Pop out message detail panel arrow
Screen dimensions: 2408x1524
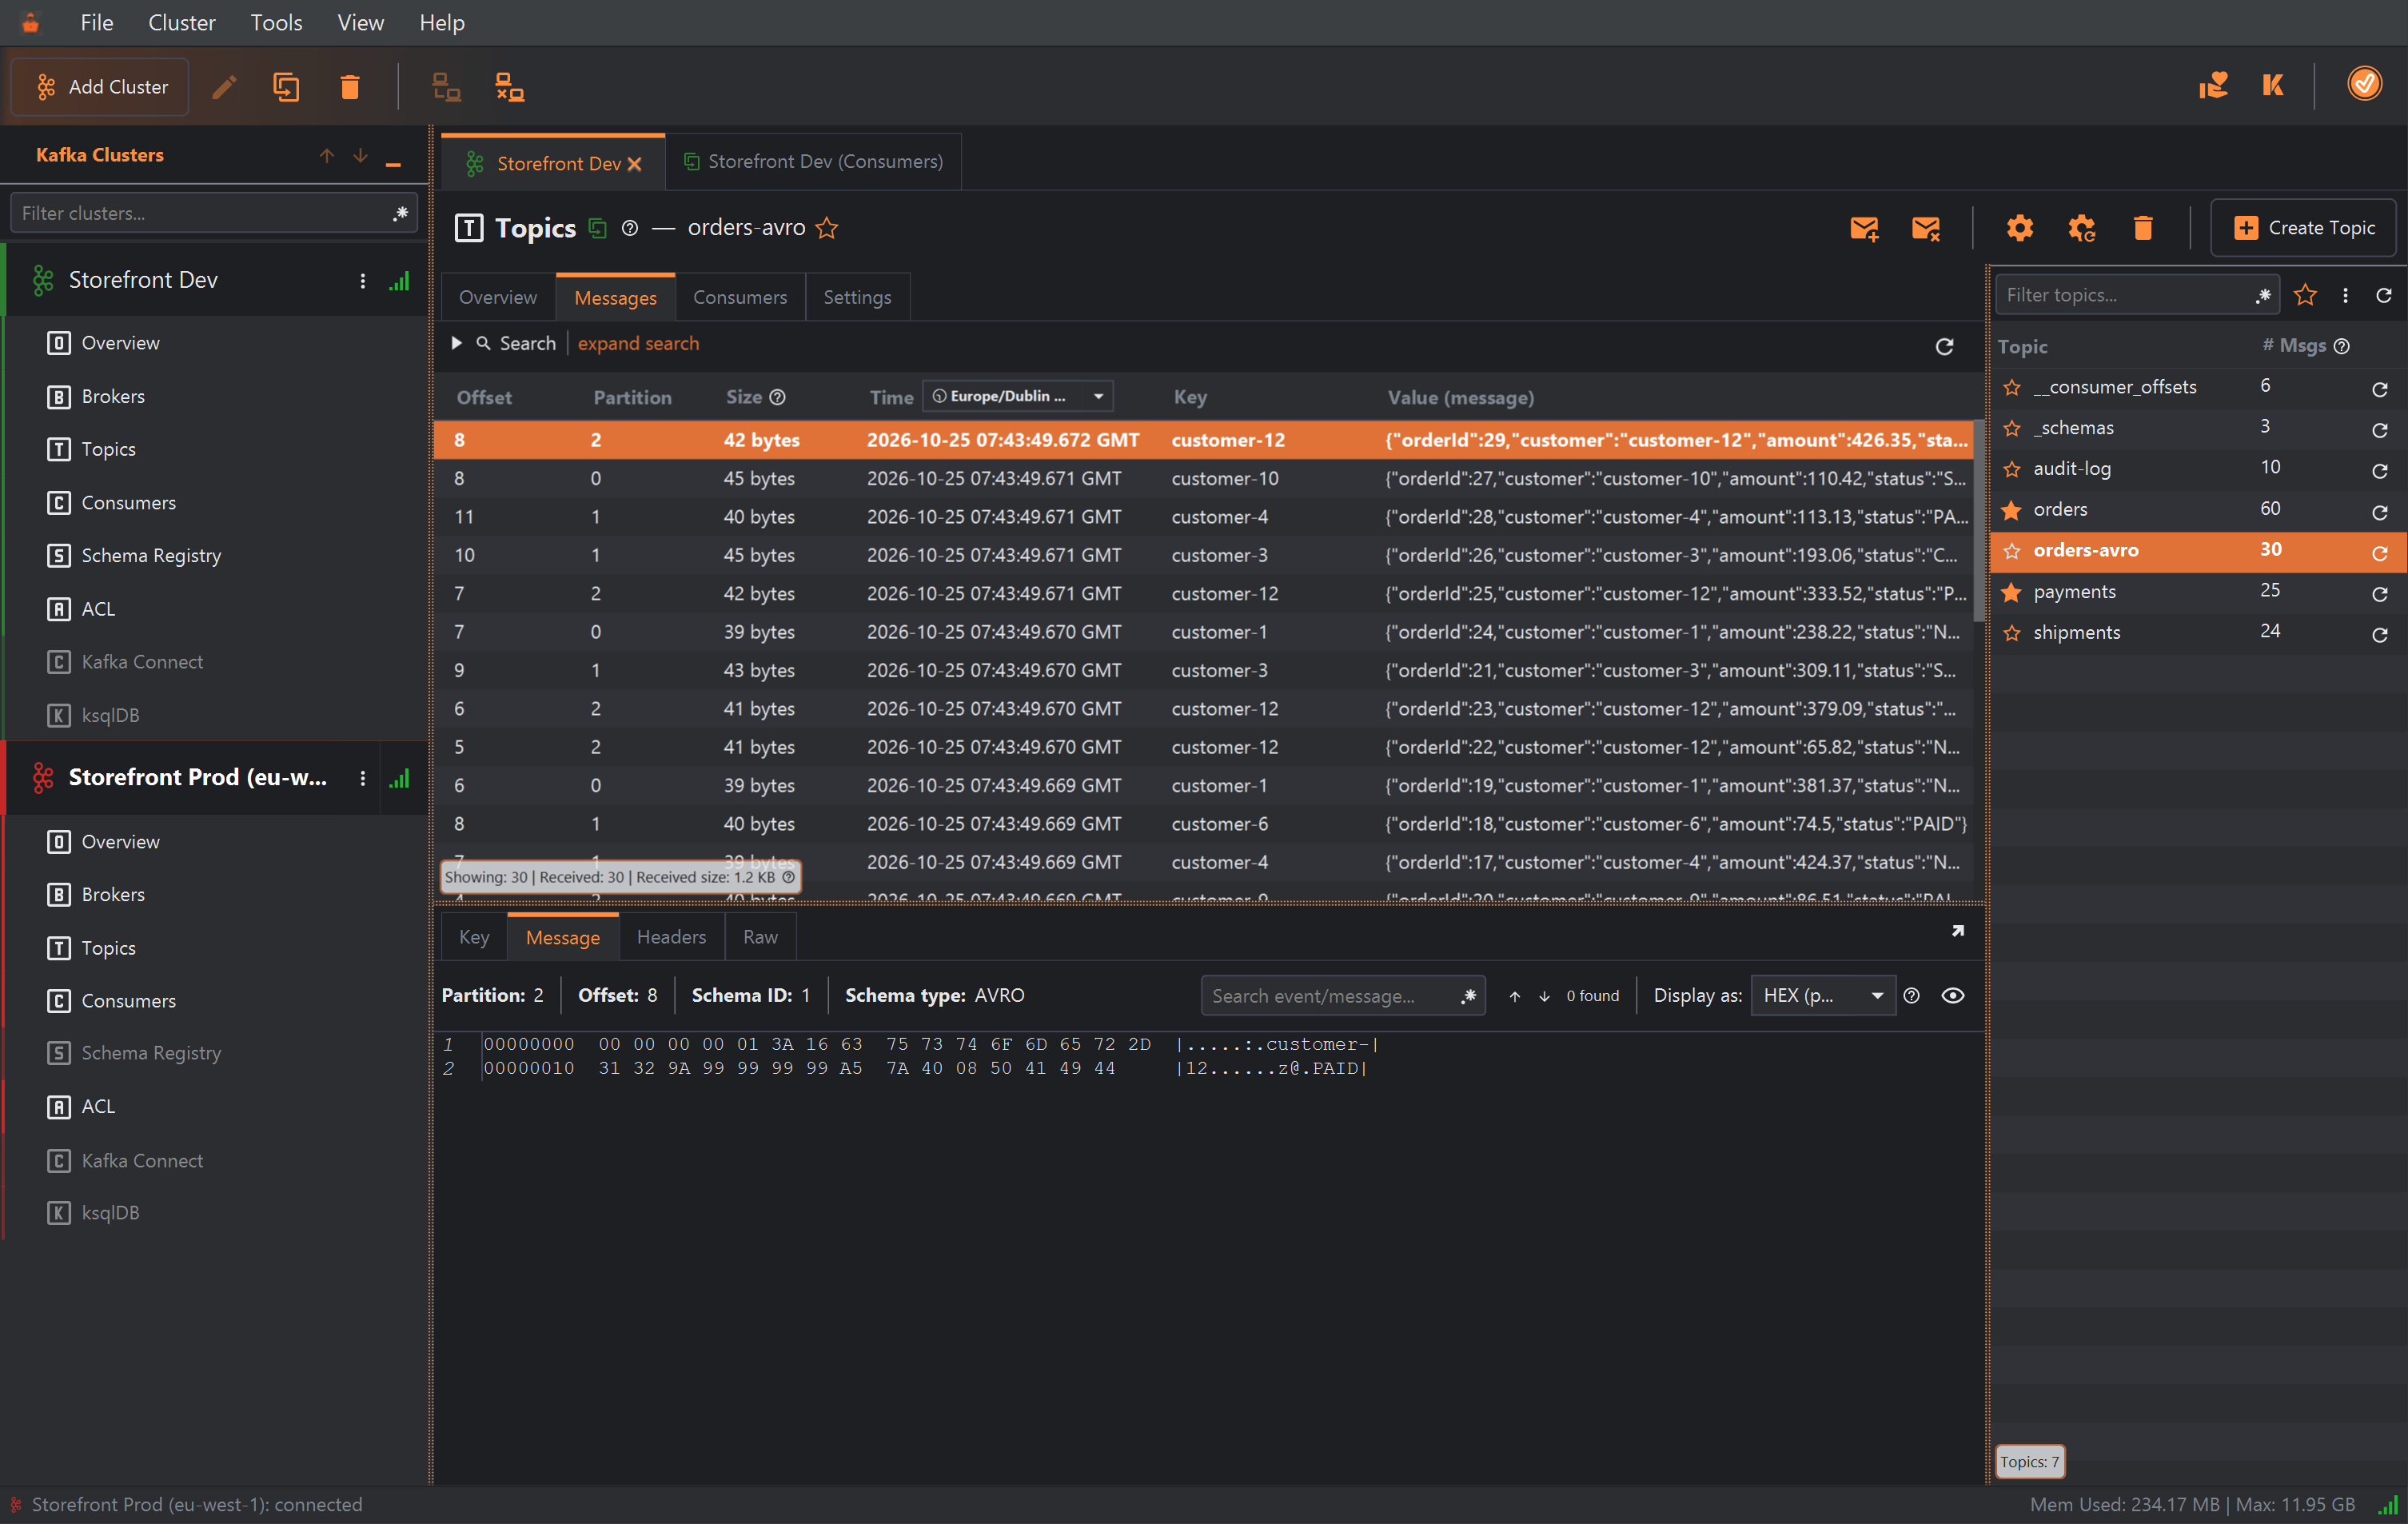(1957, 931)
